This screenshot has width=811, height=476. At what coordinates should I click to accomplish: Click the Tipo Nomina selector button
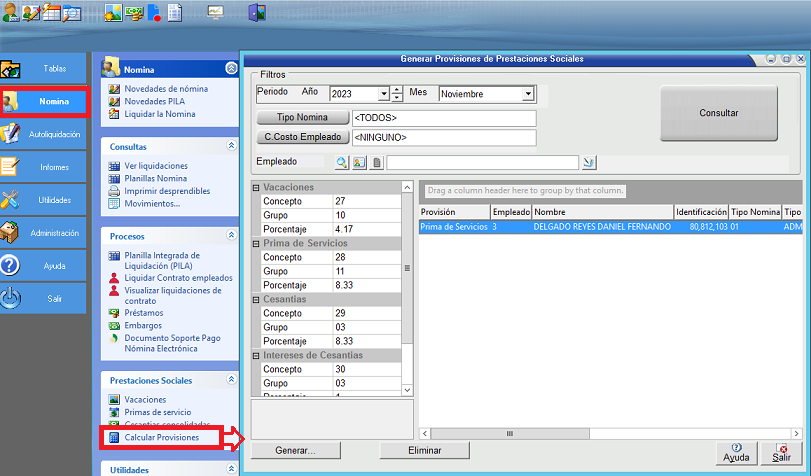pos(302,118)
